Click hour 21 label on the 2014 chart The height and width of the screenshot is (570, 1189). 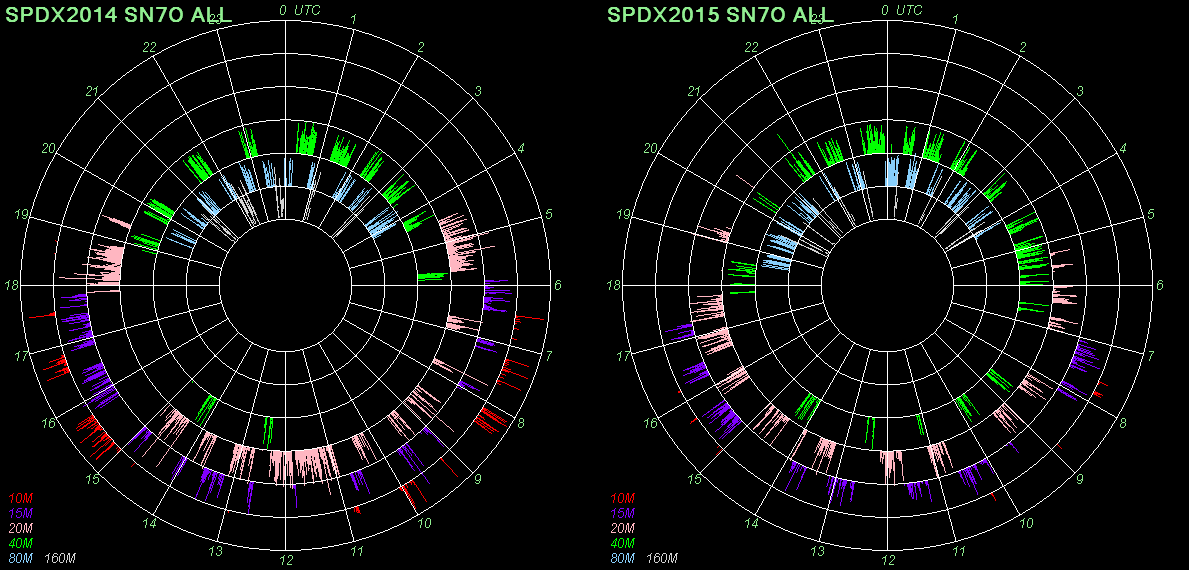92,92
